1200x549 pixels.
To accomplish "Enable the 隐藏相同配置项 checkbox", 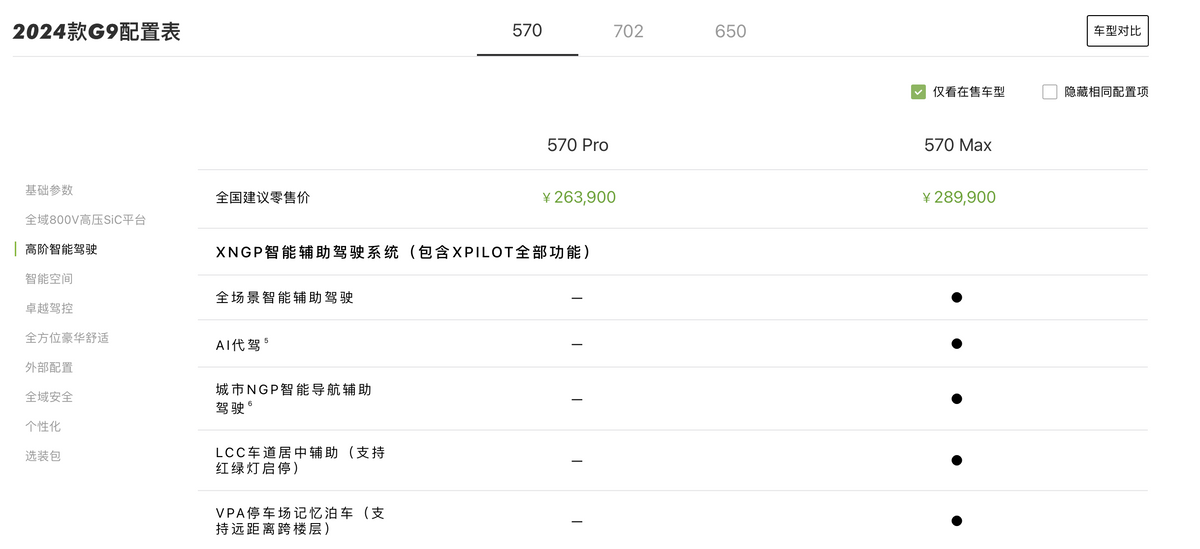I will [1050, 92].
